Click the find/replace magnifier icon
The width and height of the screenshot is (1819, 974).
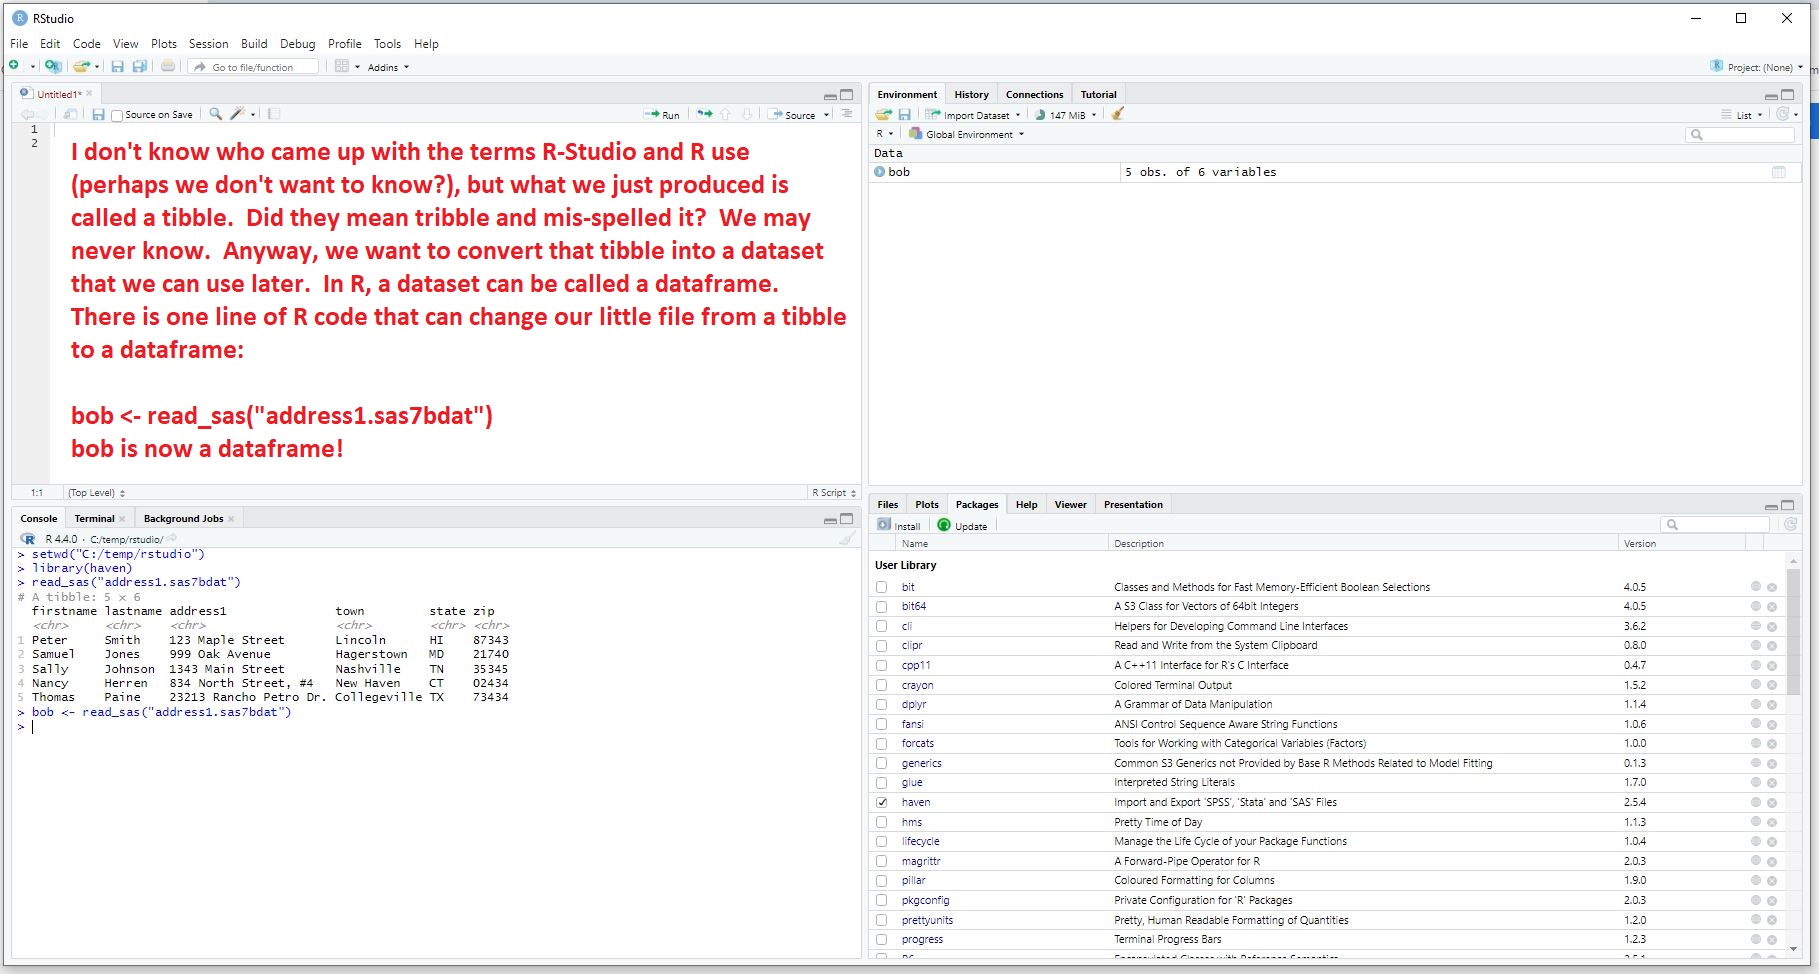point(215,115)
